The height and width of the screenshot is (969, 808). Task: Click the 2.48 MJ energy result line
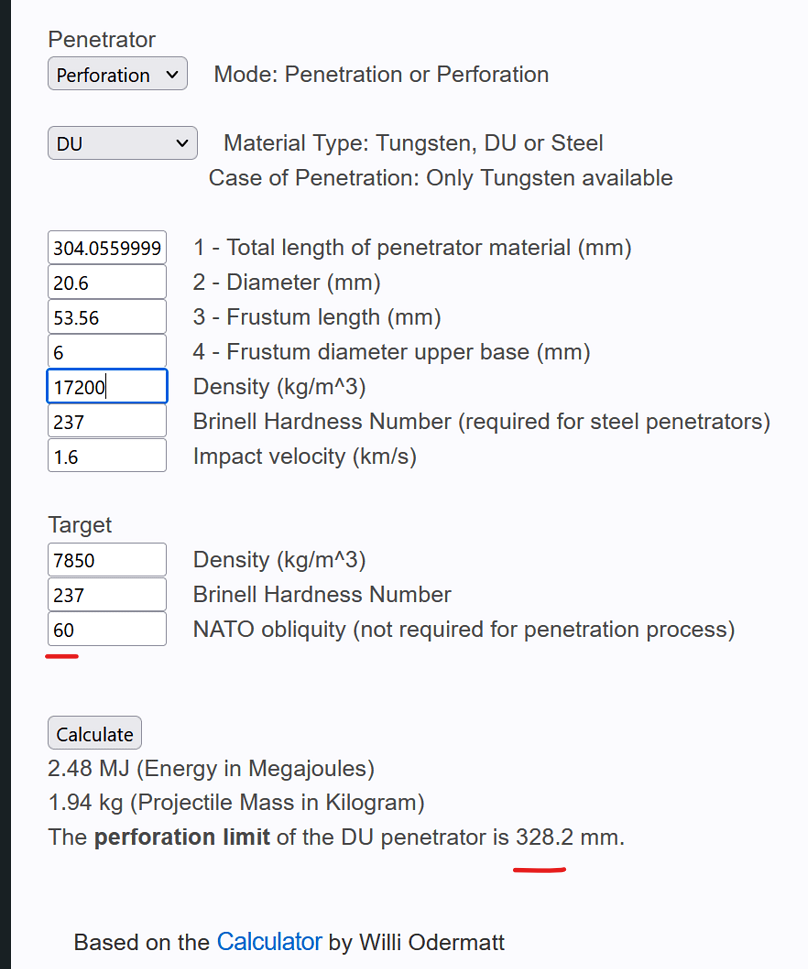click(x=211, y=769)
